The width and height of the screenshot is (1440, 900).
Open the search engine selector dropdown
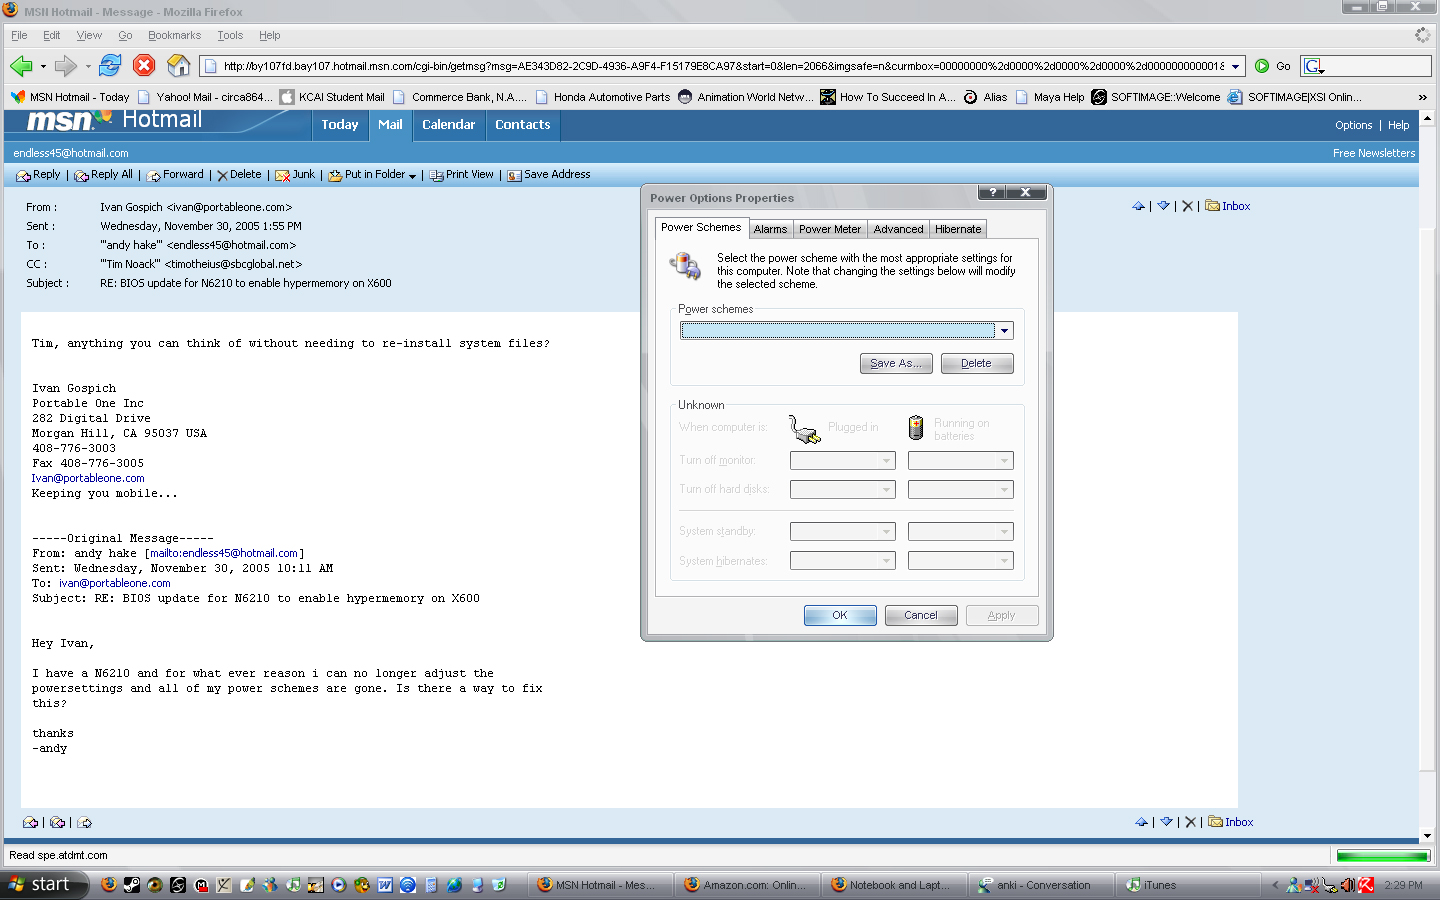[1314, 66]
